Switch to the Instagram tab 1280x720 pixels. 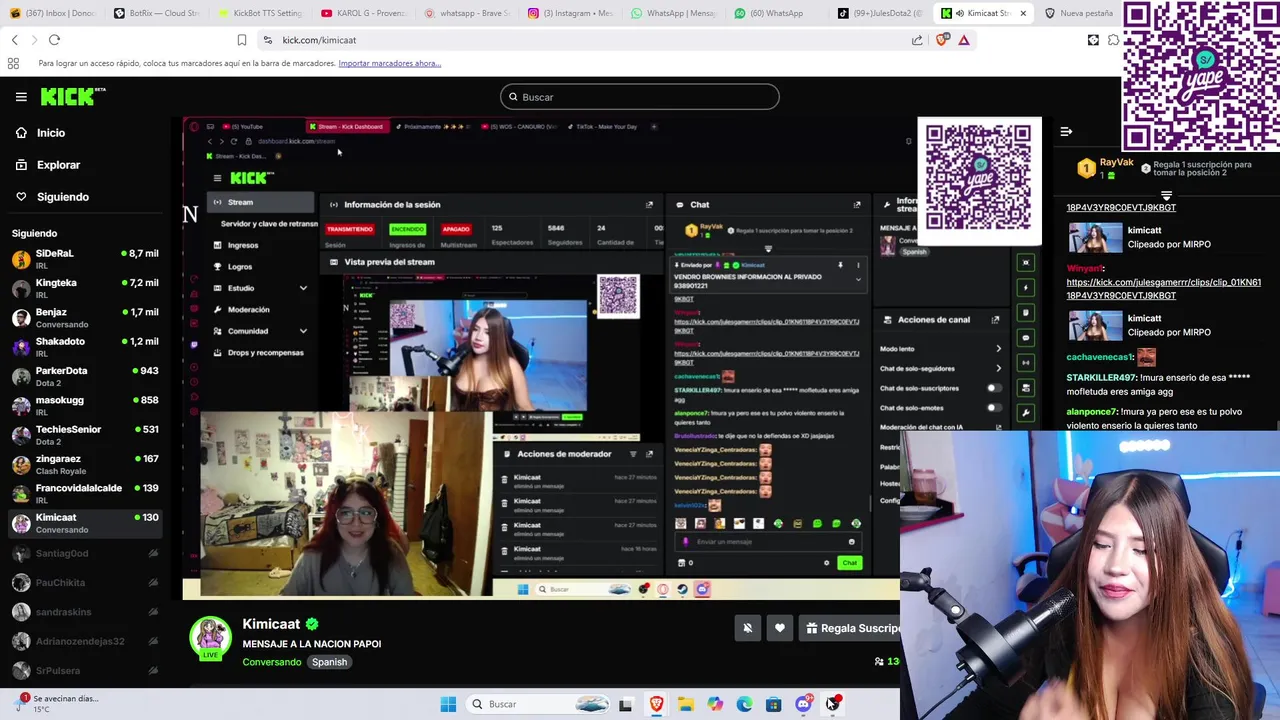pyautogui.click(x=570, y=13)
